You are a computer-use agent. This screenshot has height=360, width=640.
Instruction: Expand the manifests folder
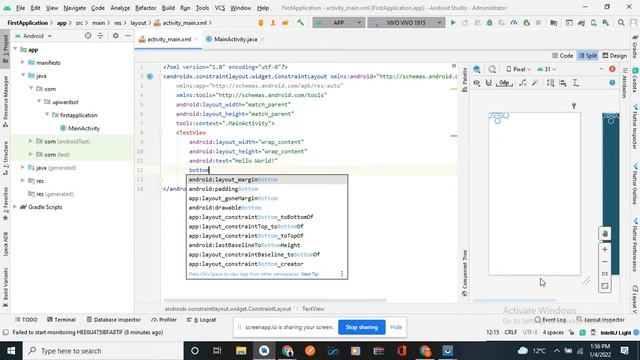click(23, 62)
